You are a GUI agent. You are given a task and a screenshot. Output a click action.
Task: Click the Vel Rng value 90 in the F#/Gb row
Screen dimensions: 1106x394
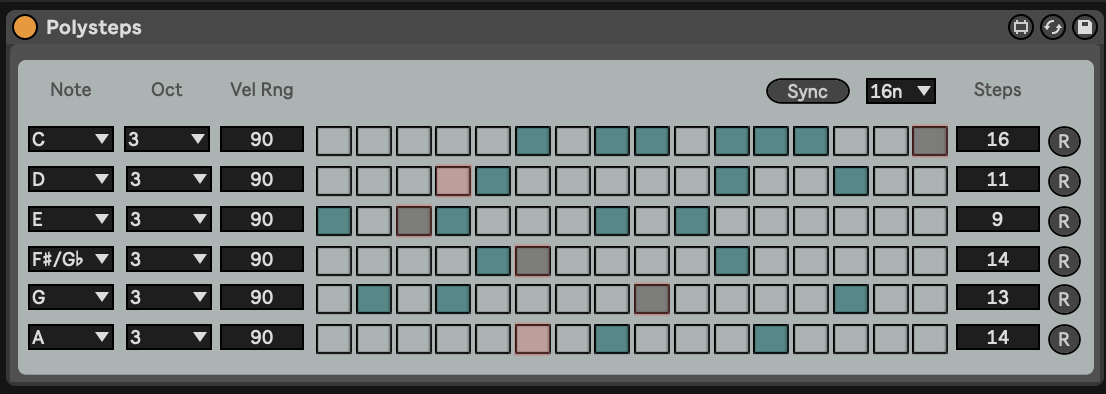click(262, 259)
